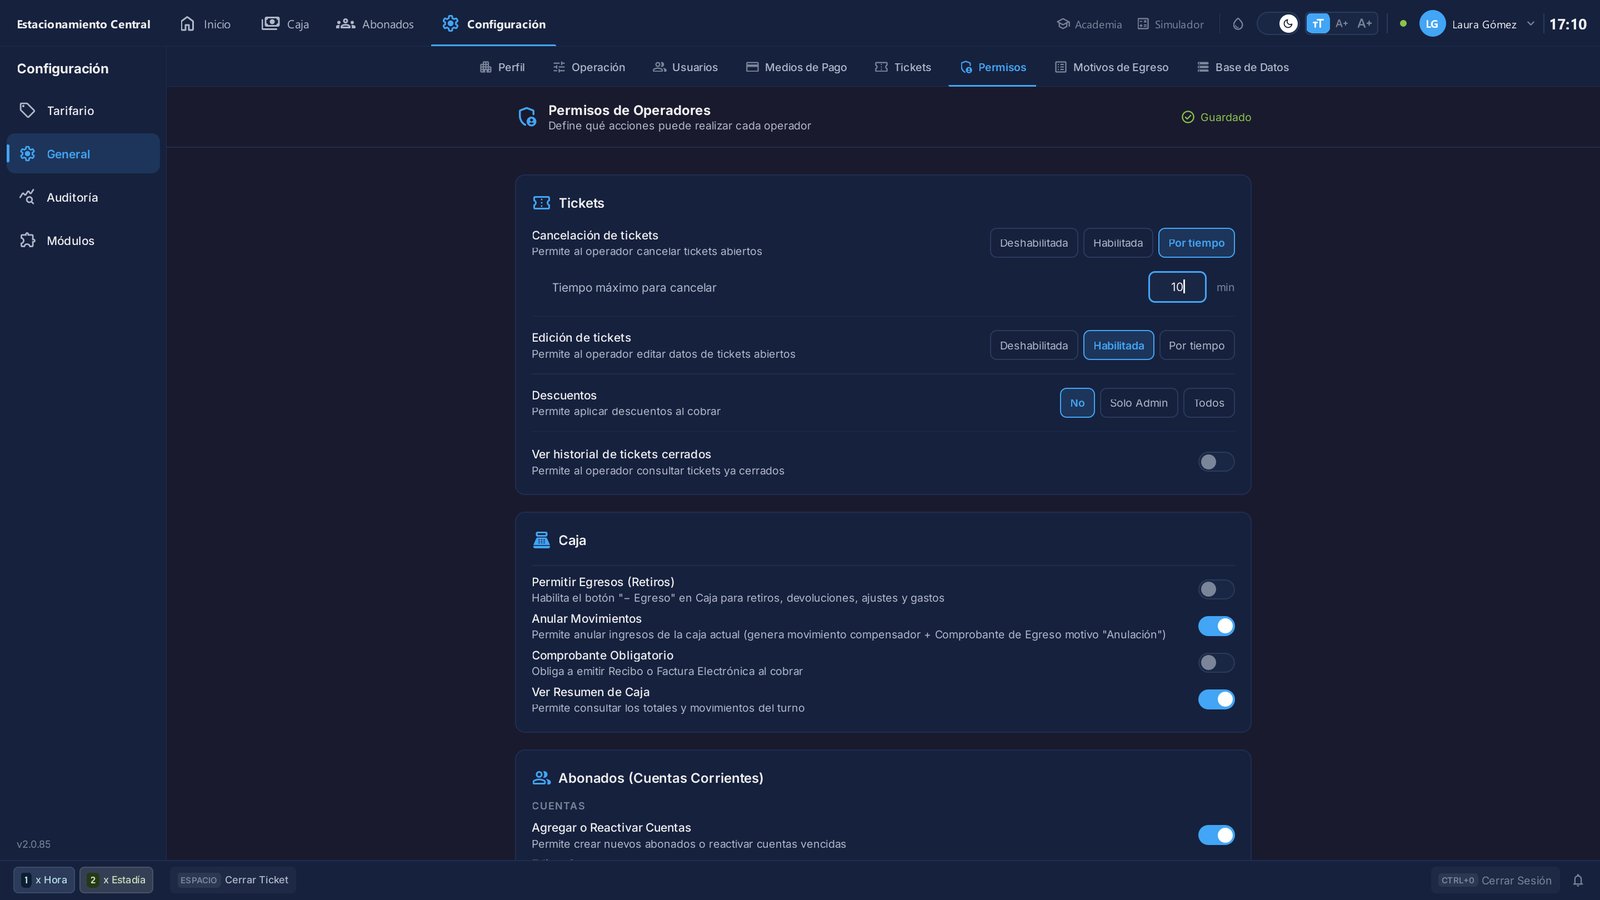
Task: Set Descuentos to Todos
Action: tap(1209, 403)
